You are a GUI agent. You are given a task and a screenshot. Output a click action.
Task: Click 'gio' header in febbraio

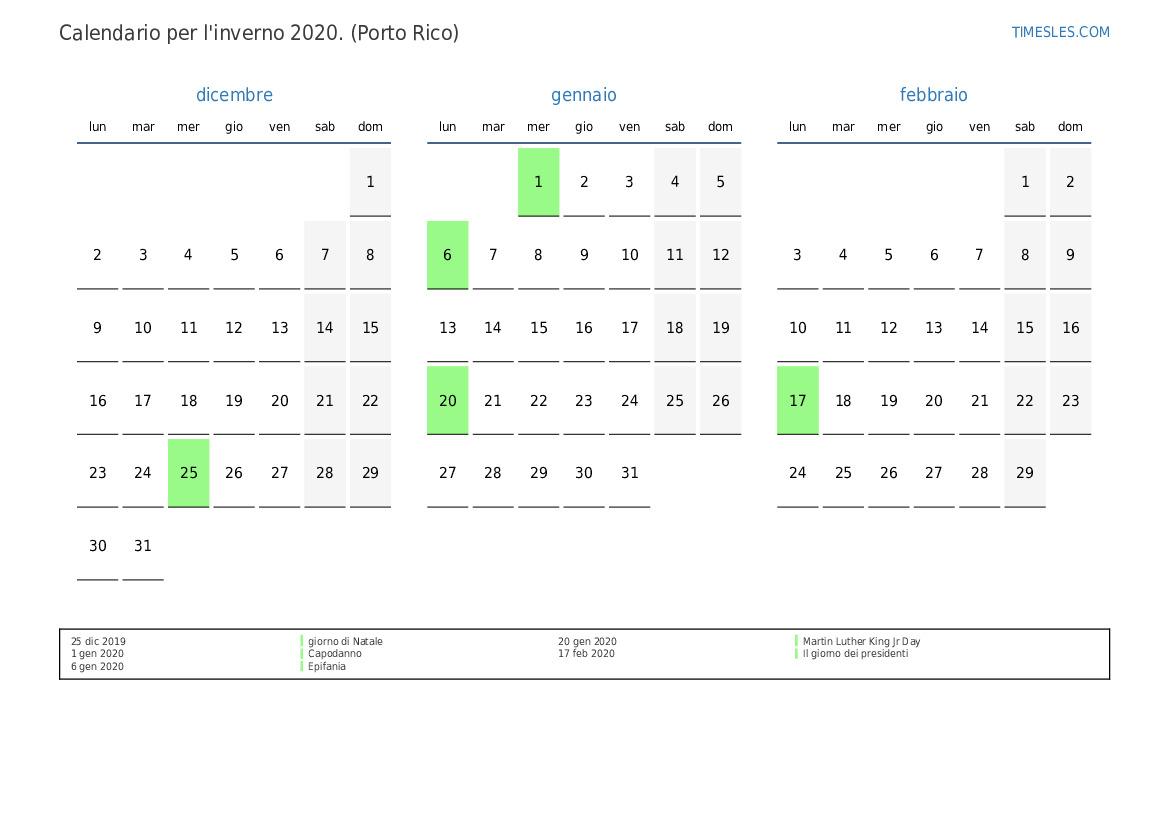tap(933, 127)
